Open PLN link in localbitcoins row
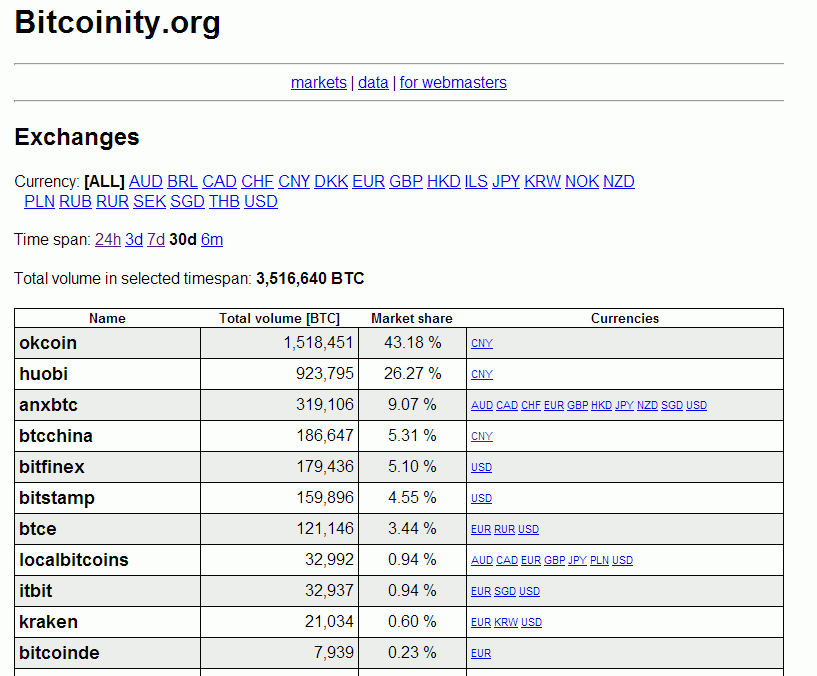 (x=599, y=560)
